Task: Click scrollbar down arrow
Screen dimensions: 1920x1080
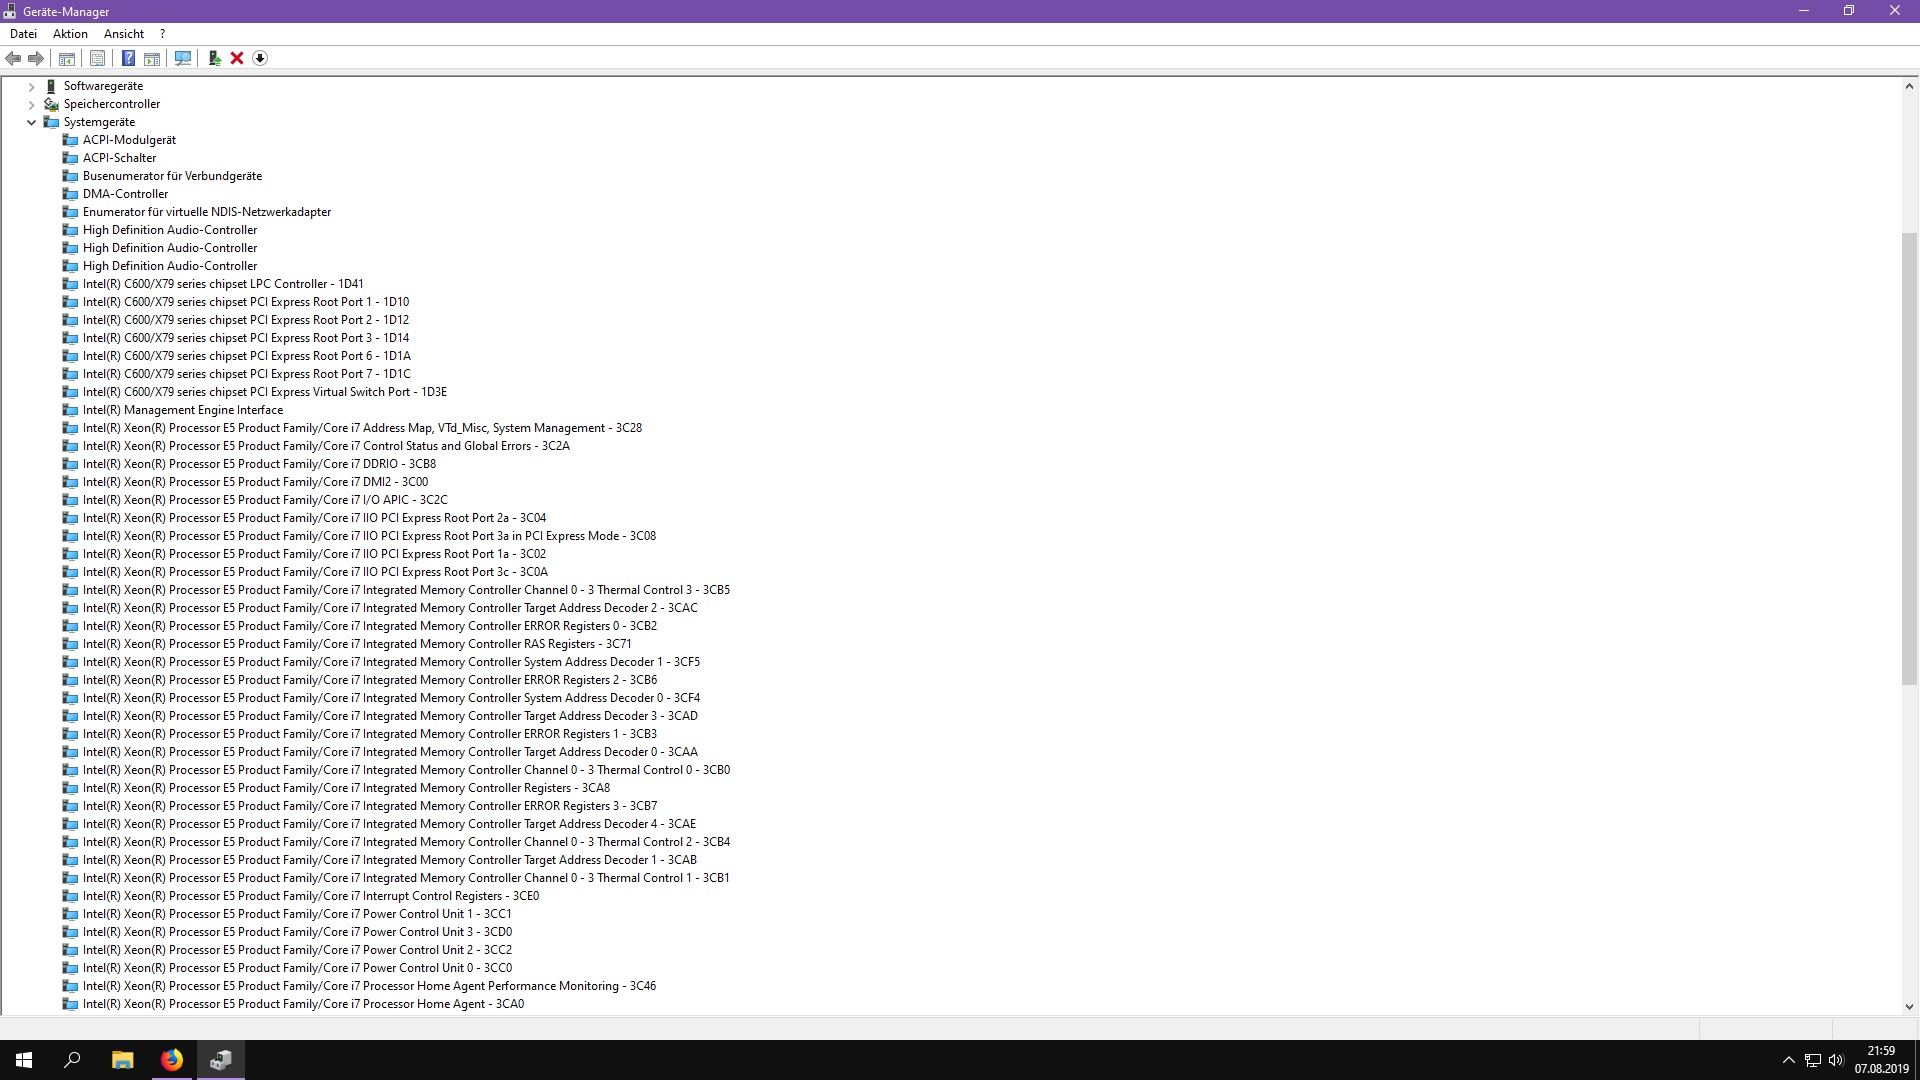Action: pyautogui.click(x=1909, y=1007)
